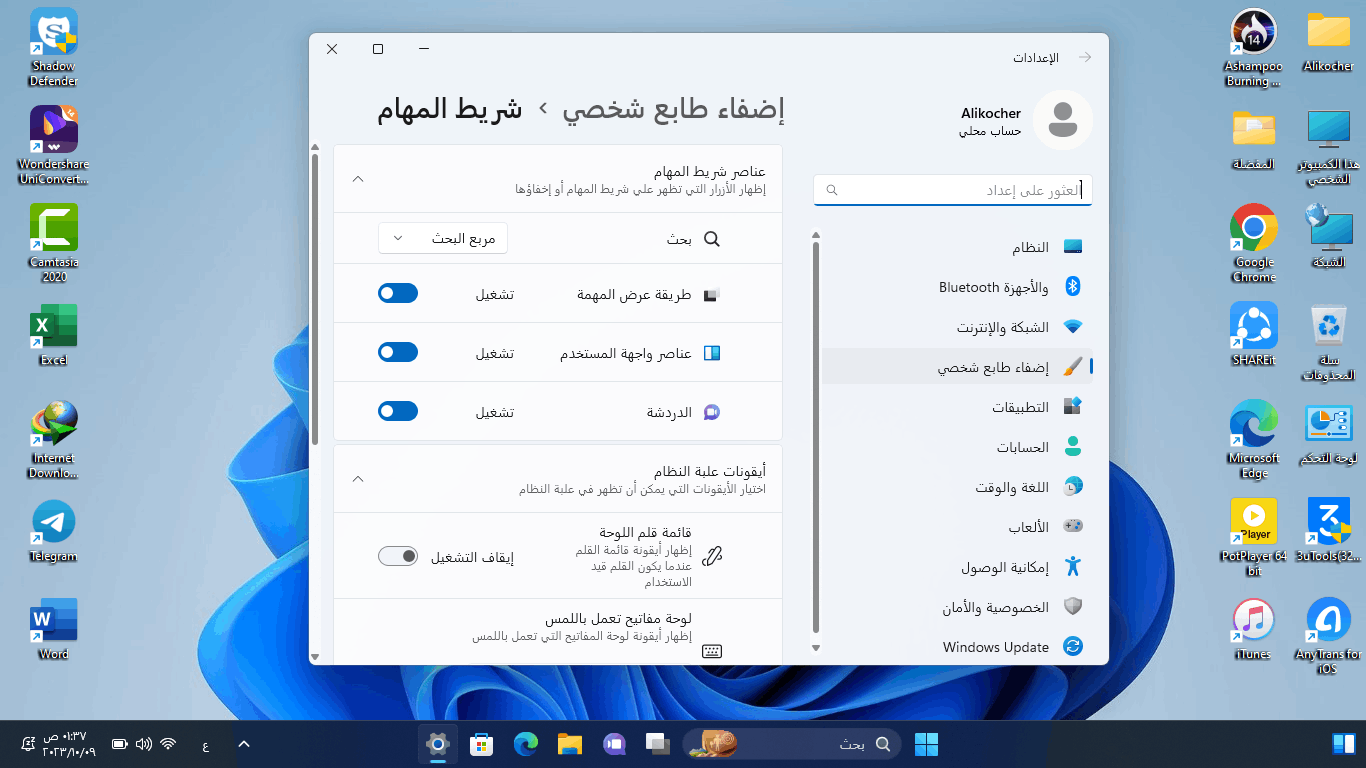Image resolution: width=1366 pixels, height=768 pixels.
Task: Select the المفضلة favorites folder on the desktop
Action: tap(1253, 139)
